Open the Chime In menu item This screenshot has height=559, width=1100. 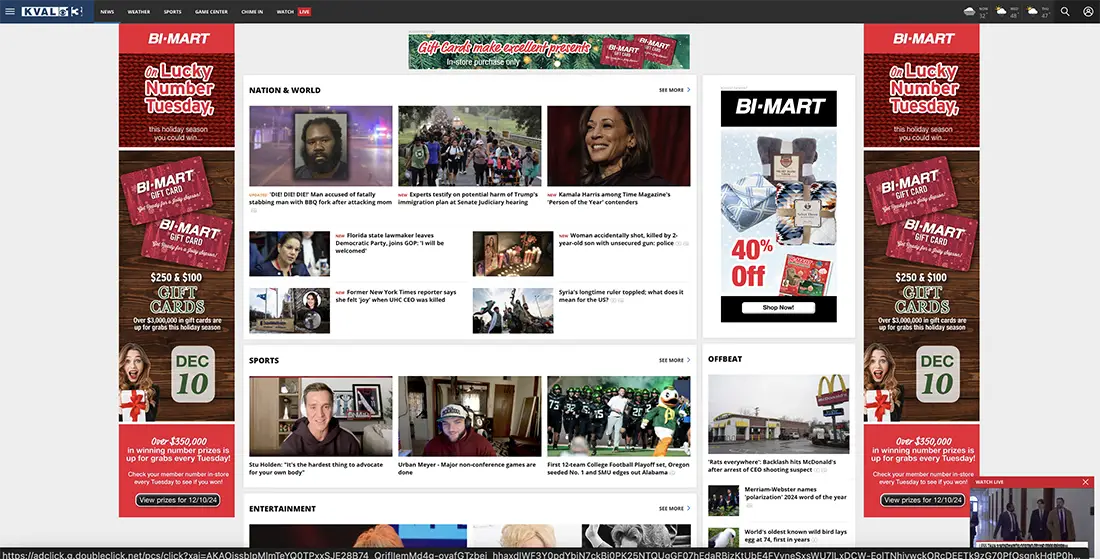[x=252, y=12]
